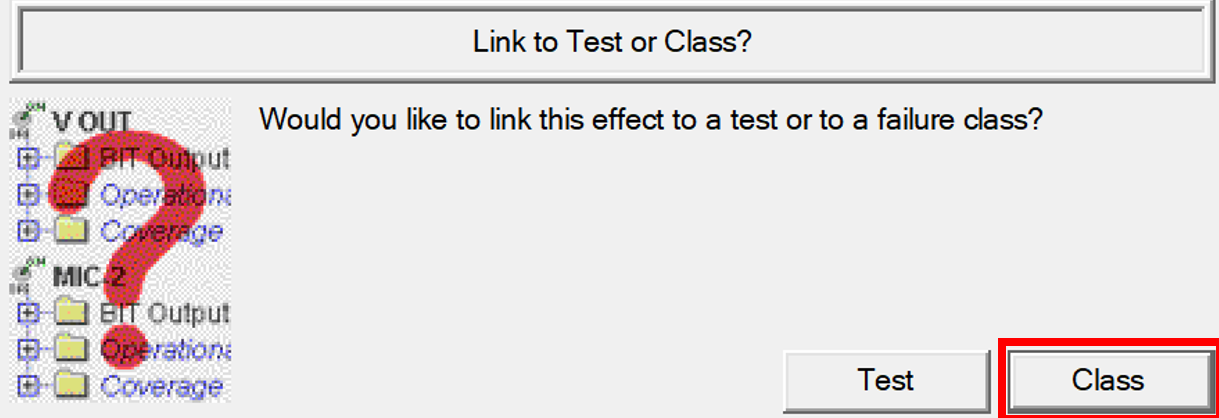Select the Coverage folder icon under MIC-2

[69, 386]
